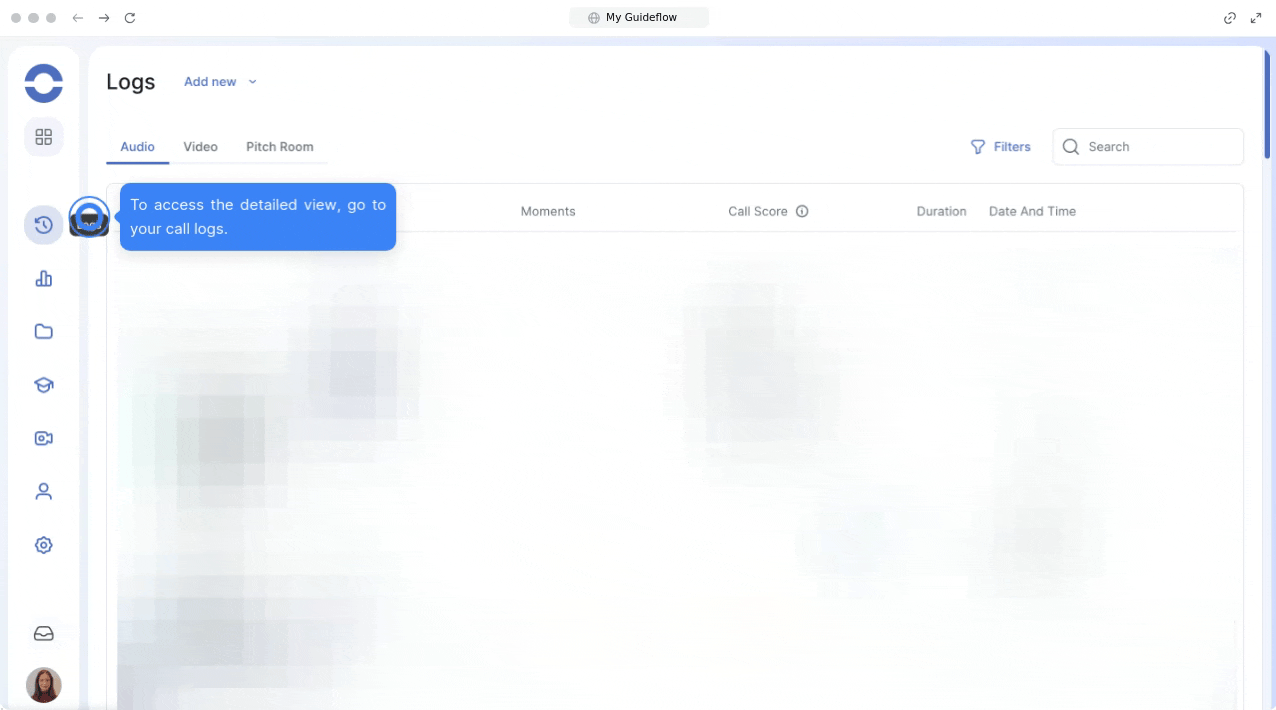The image size is (1276, 710).
Task: Click the app logo at top left
Action: 44,83
